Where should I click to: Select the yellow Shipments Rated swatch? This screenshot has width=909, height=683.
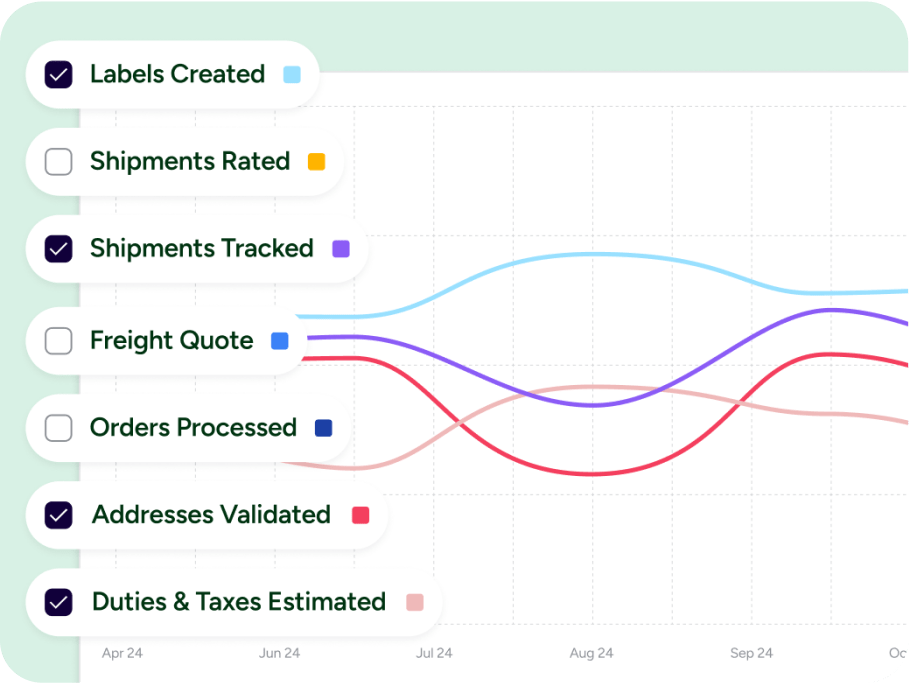pos(317,160)
